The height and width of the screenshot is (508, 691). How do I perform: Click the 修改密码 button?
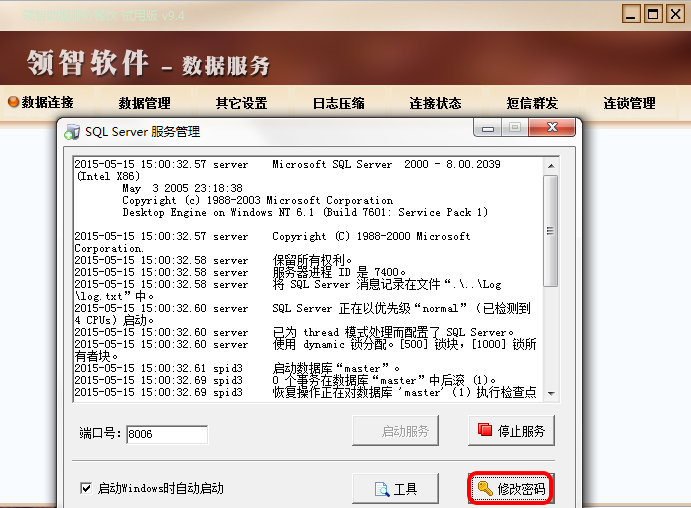pos(510,488)
